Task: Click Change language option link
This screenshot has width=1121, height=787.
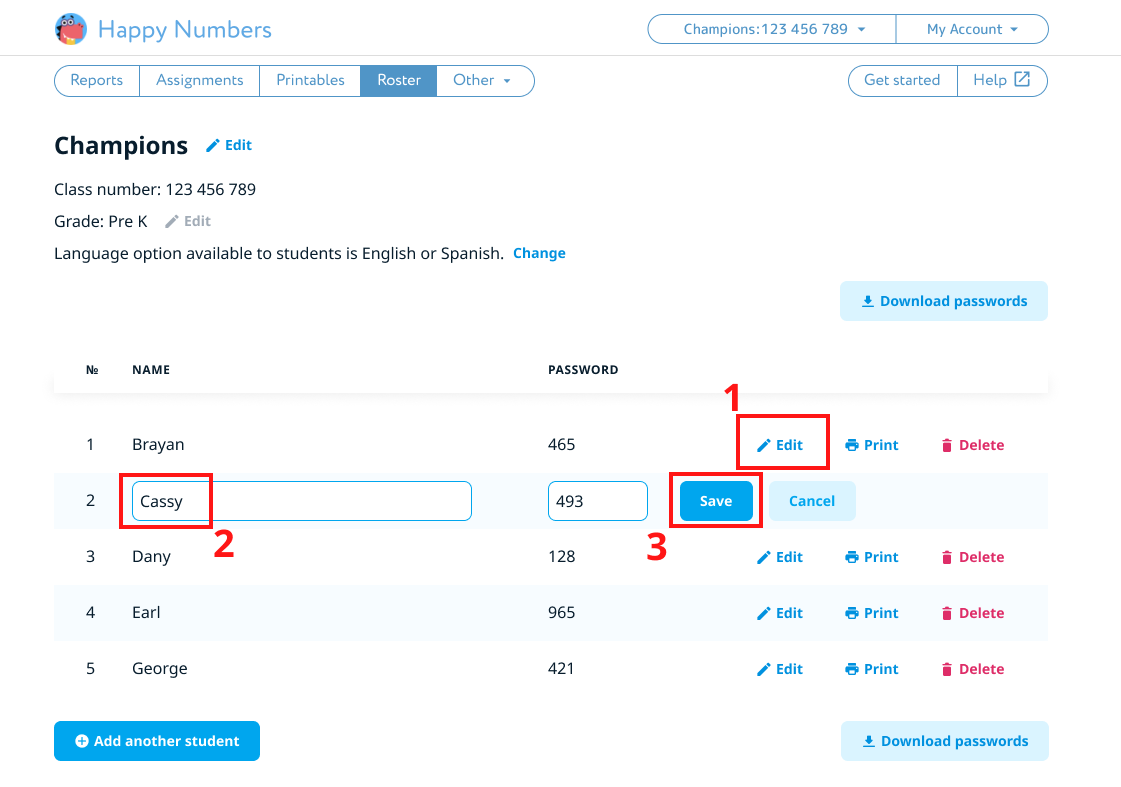Action: [x=539, y=253]
